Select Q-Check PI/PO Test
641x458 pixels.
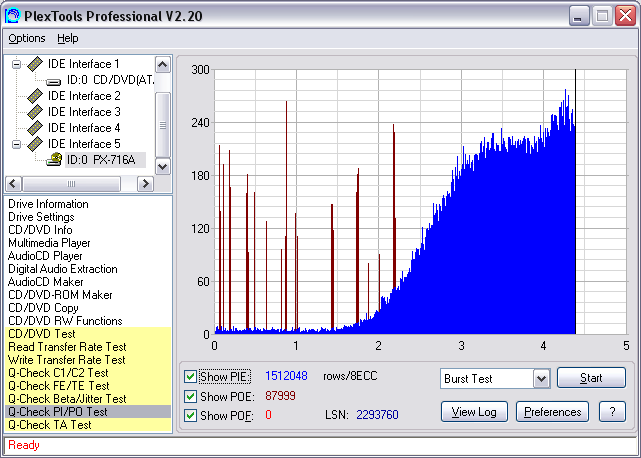tap(88, 412)
